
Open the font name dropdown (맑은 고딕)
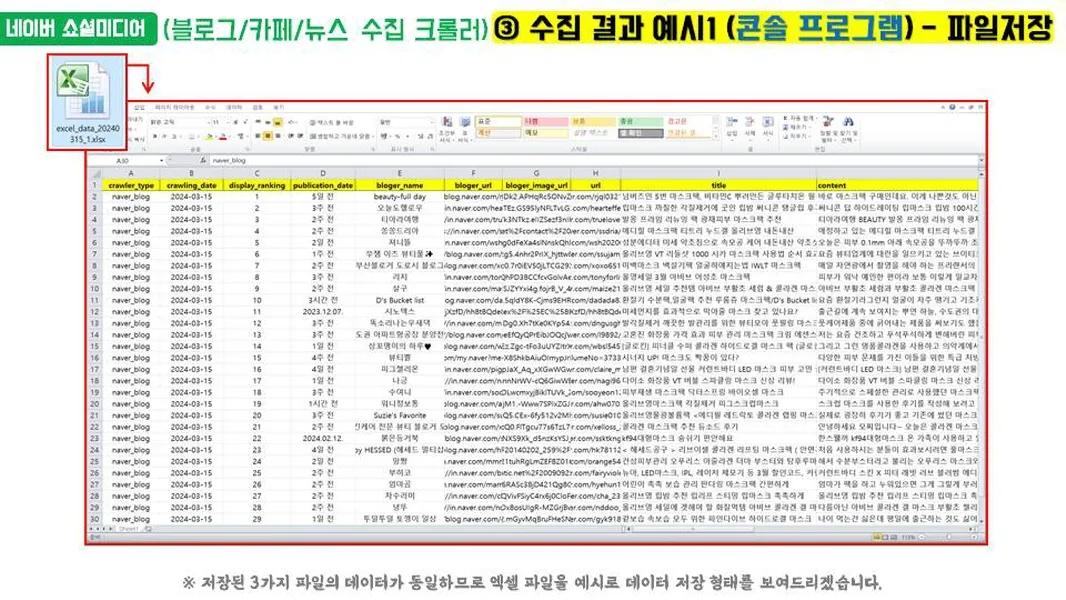tap(208, 122)
